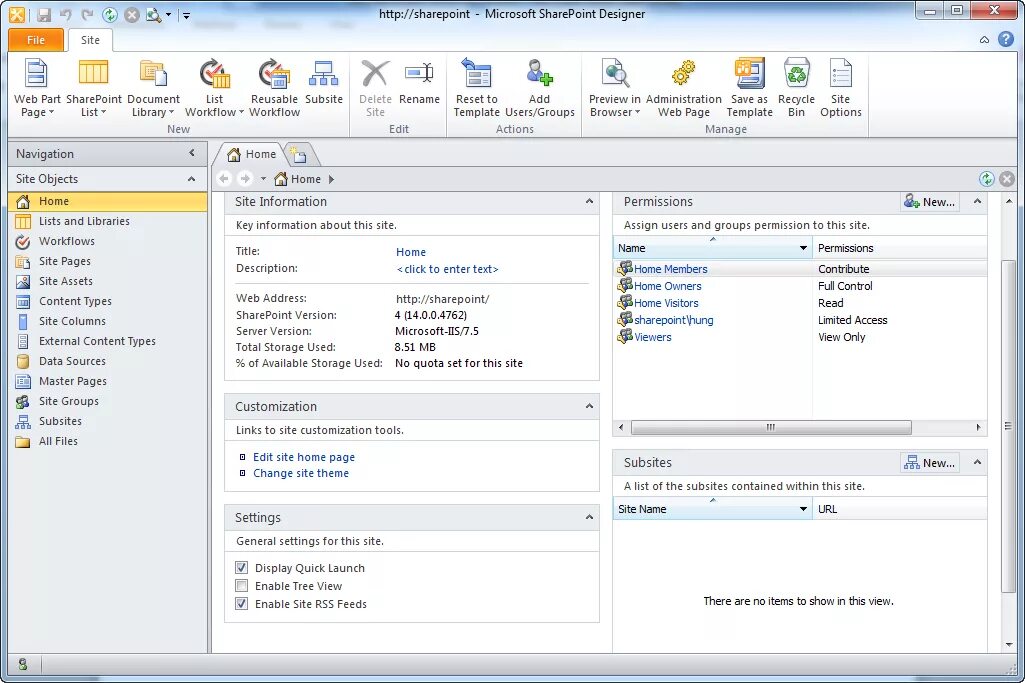Screen dimensions: 1025x683
Task: Enable the Tree View checkbox
Action: click(x=242, y=586)
